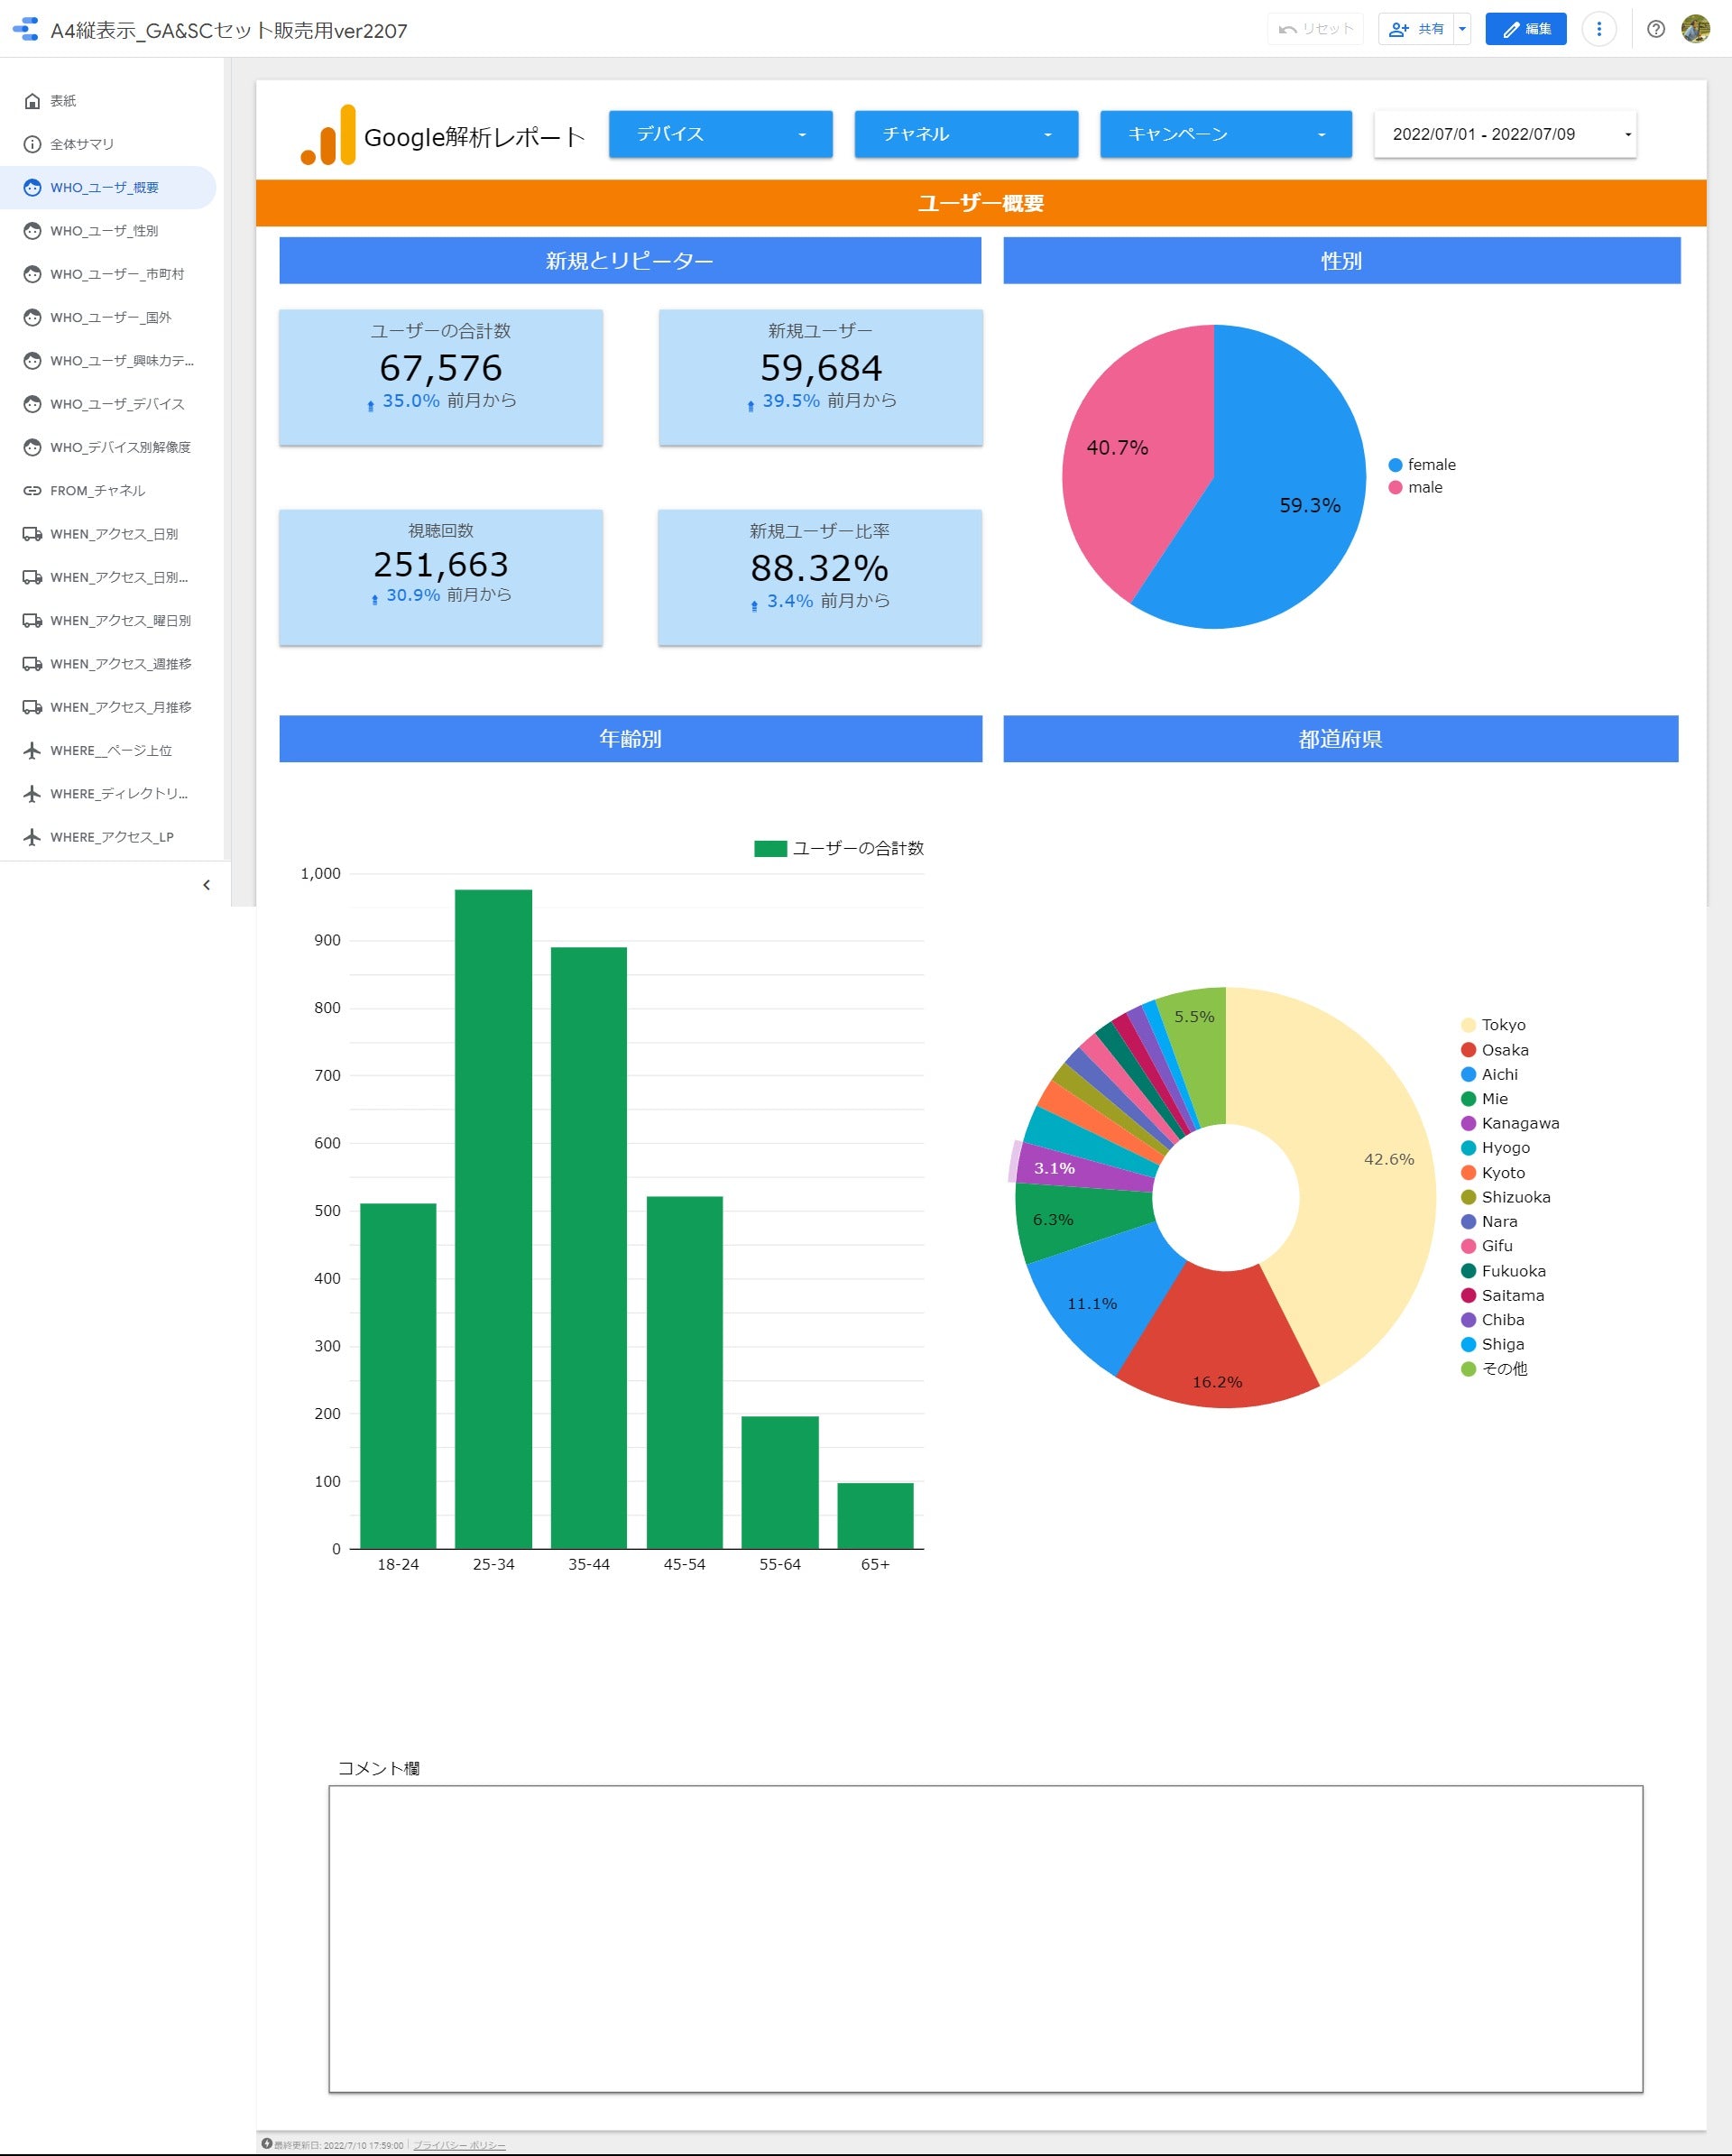1732x2156 pixels.
Task: Click the Kanagawa legend color dot
Action: [1468, 1124]
